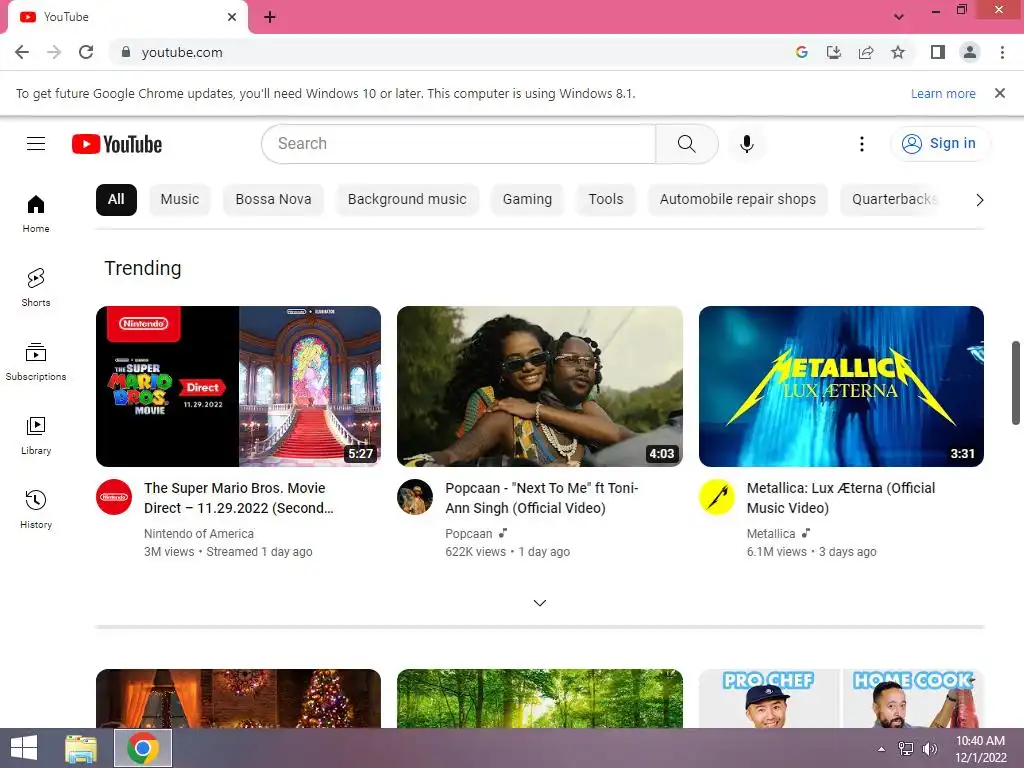Open Chrome tab search dropdown
This screenshot has height=768, width=1024.
click(x=899, y=17)
